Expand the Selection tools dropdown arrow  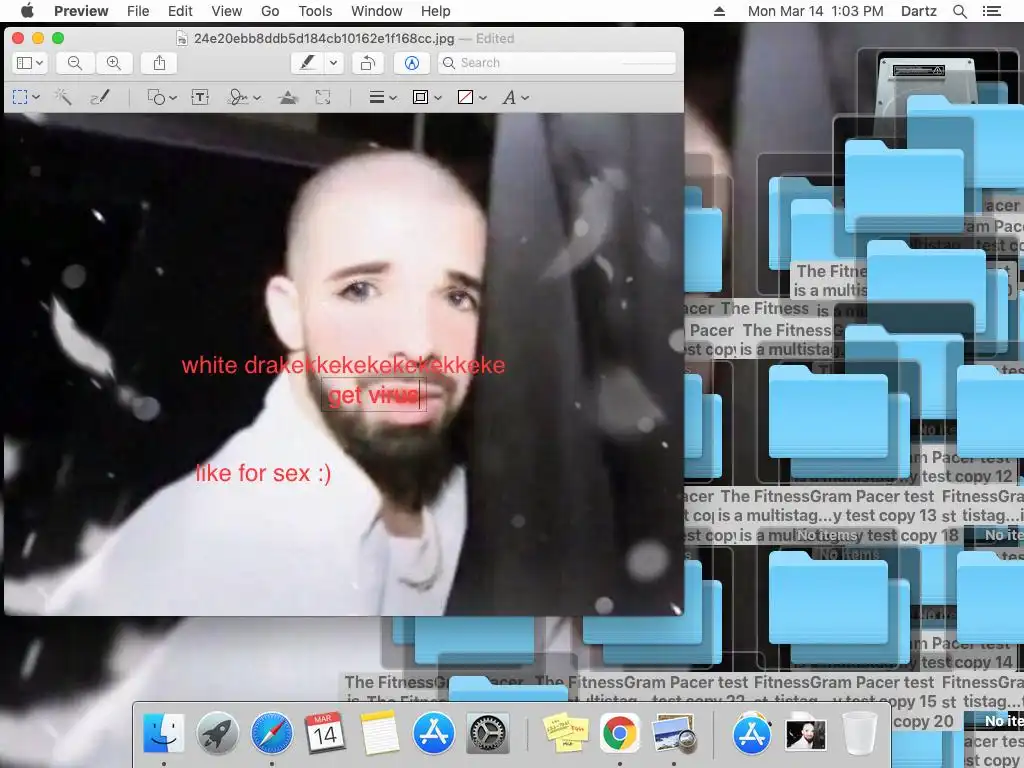(36, 97)
